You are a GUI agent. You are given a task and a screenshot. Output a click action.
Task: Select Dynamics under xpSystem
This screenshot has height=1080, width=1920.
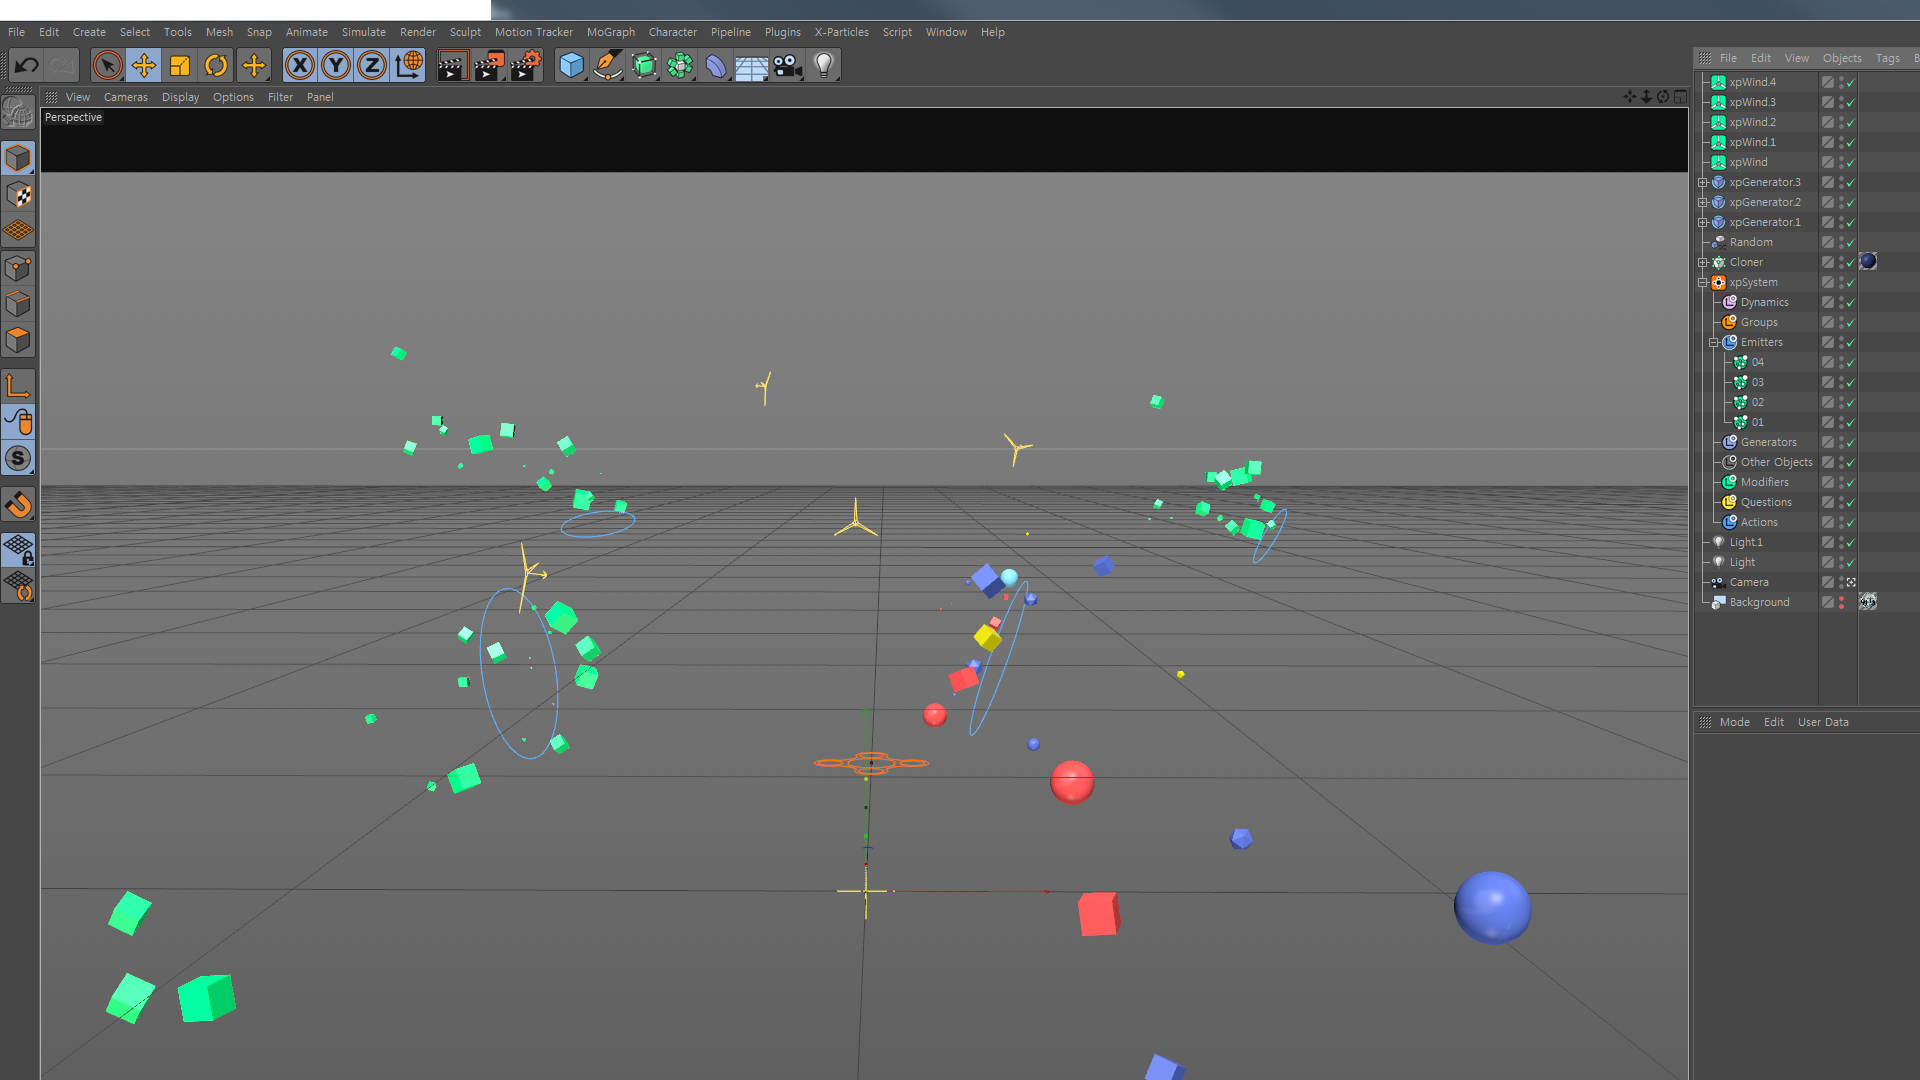(1764, 302)
